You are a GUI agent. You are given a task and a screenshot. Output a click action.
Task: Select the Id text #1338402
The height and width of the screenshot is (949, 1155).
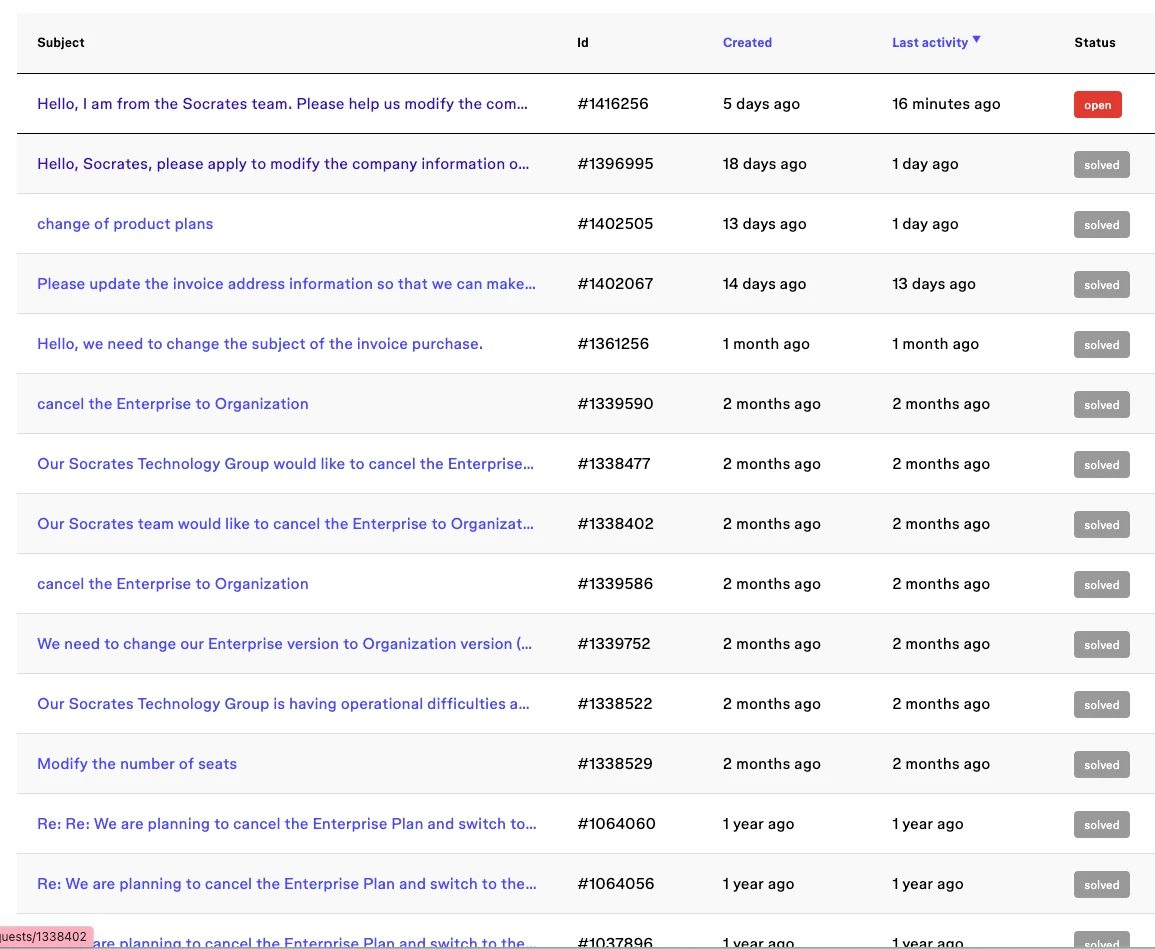coord(615,524)
